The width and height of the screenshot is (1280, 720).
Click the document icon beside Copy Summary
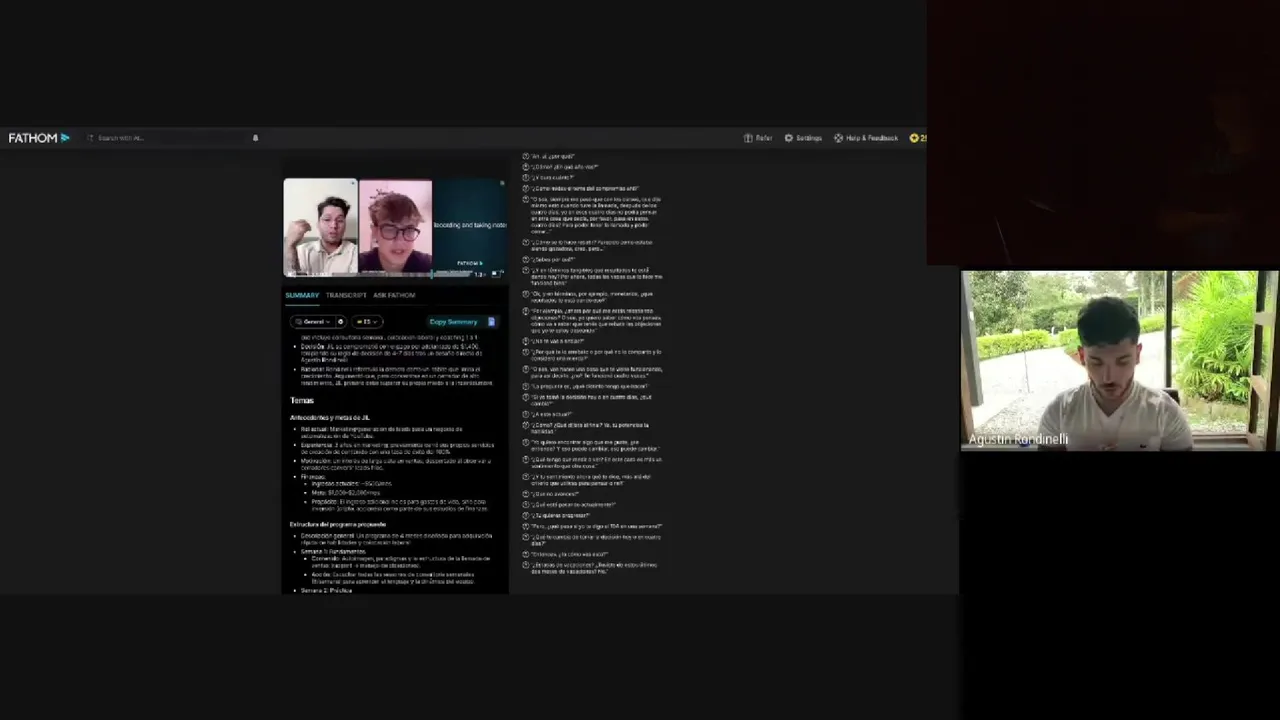[491, 322]
